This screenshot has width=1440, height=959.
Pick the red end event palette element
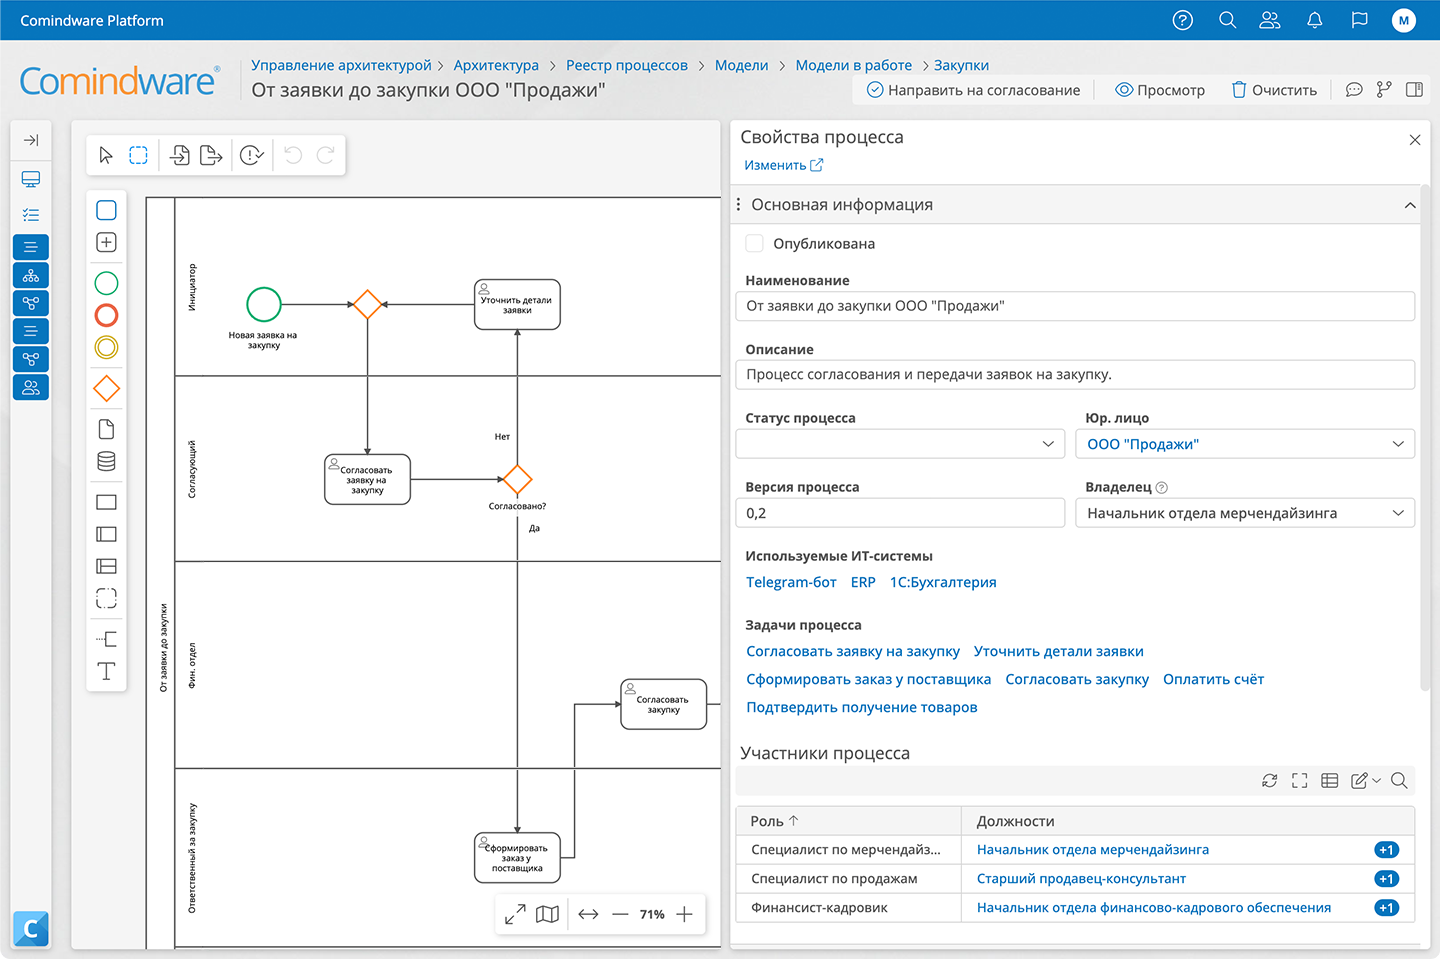click(x=106, y=315)
